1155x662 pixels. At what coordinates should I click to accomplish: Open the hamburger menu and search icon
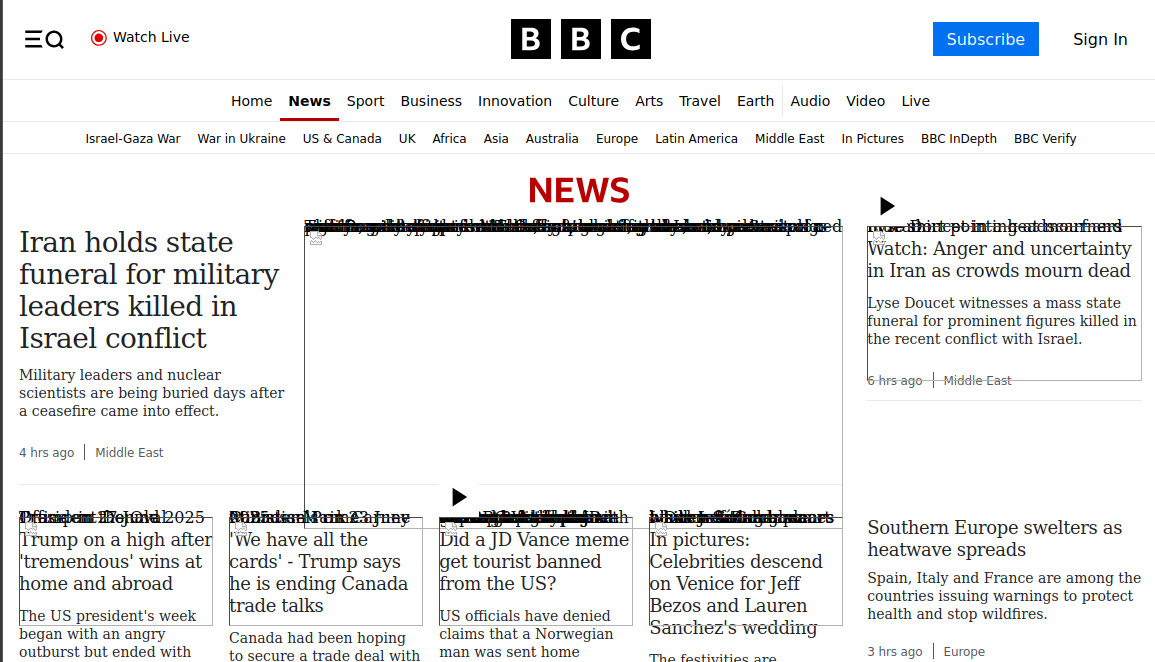(x=44, y=39)
